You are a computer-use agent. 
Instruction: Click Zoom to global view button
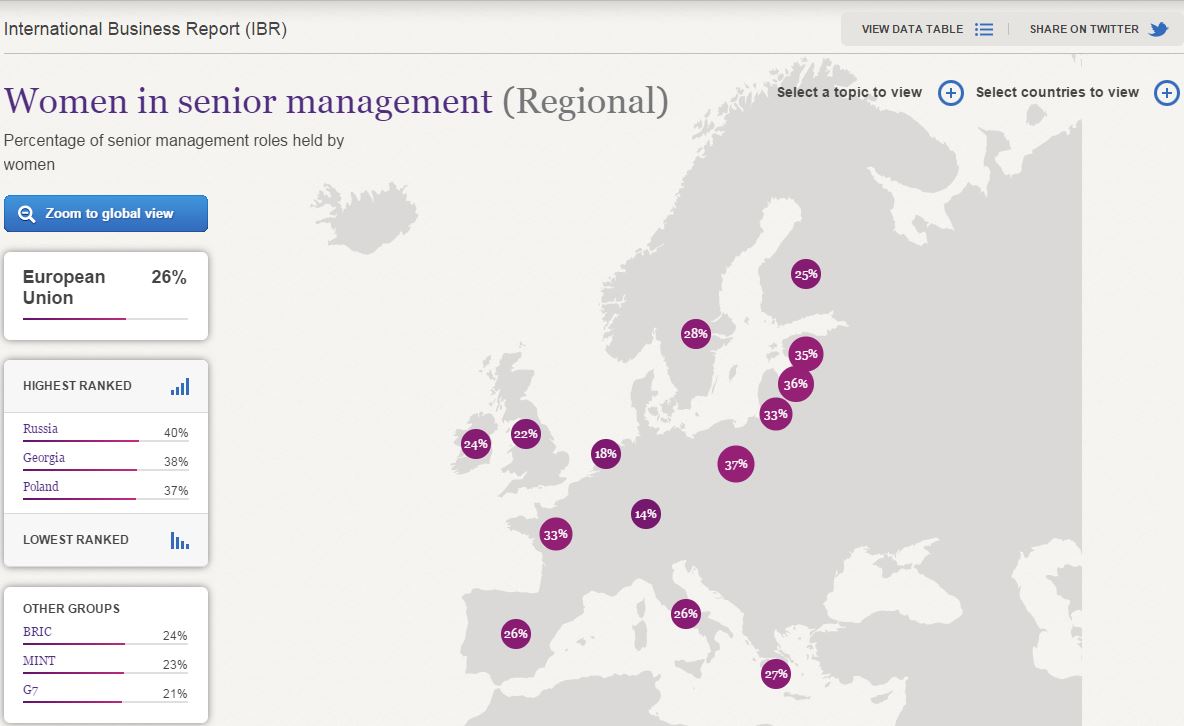click(x=106, y=214)
